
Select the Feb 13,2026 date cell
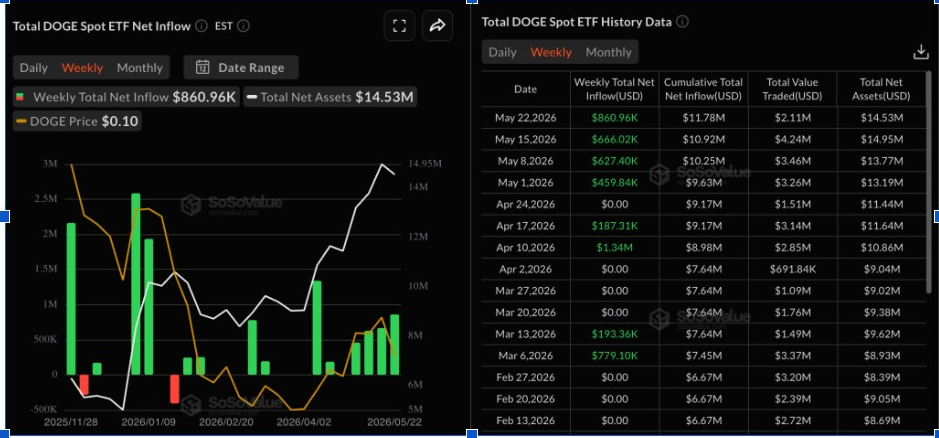[525, 420]
